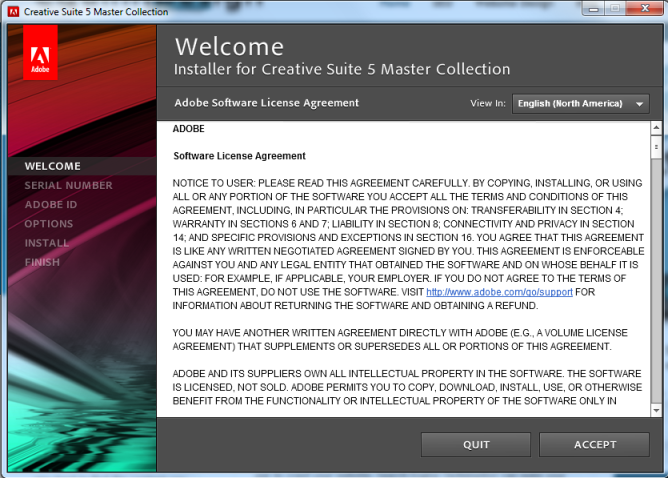
Task: Click the title bar Adobe installer icon
Action: [x=13, y=11]
